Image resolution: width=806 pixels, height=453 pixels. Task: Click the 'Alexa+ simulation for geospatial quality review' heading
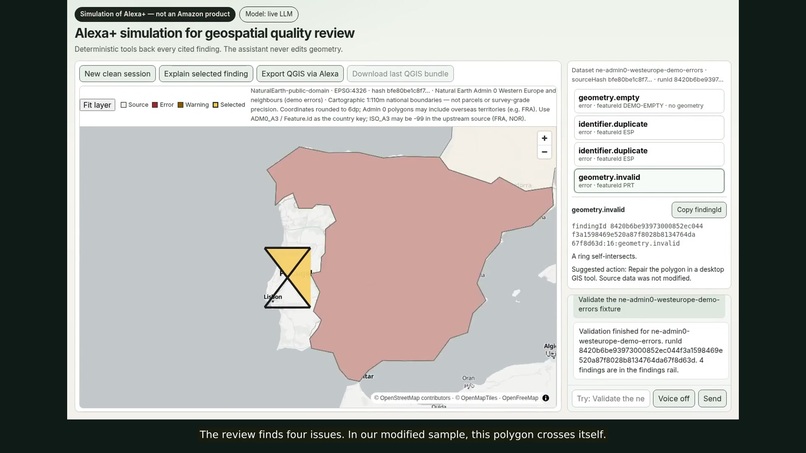214,33
